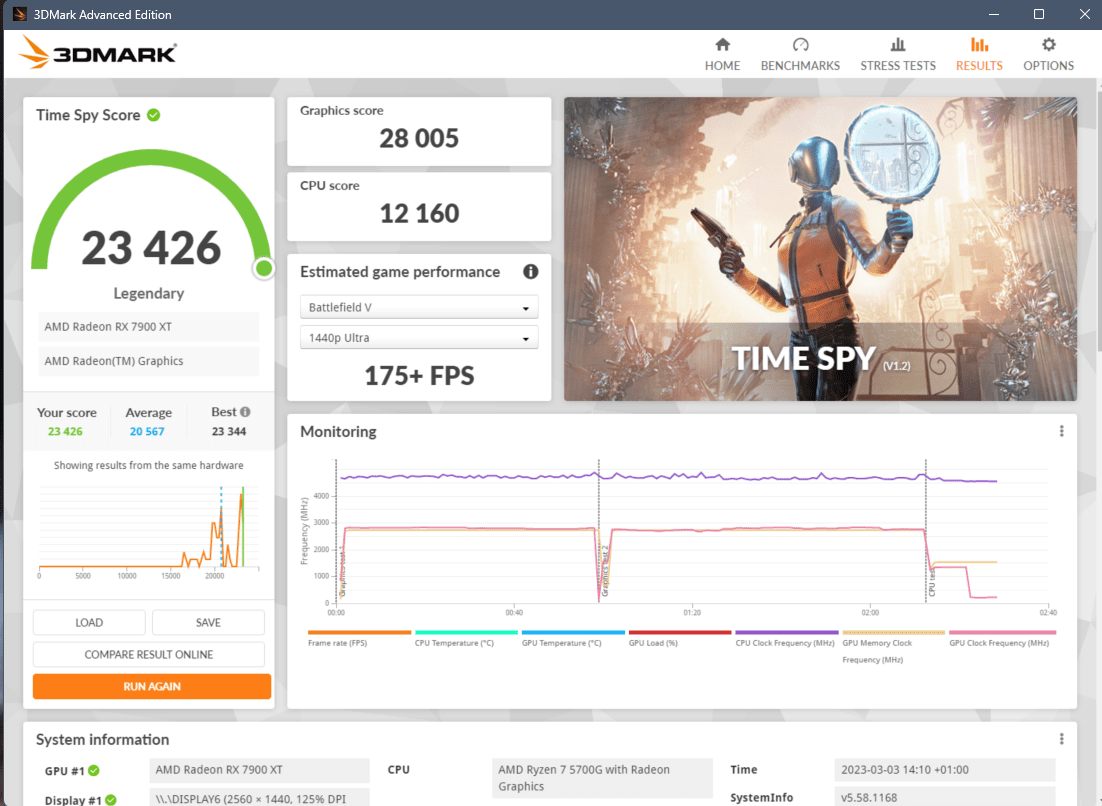The image size is (1102, 806).
Task: Click the Graphics score 28 005 value
Action: [x=419, y=138]
